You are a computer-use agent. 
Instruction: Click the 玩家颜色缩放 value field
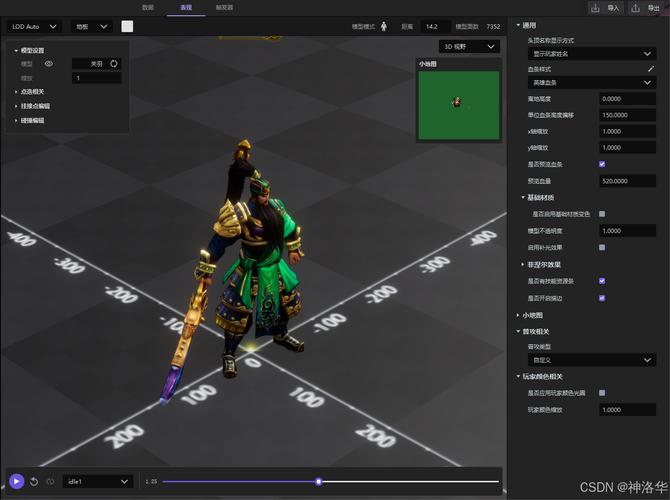pyautogui.click(x=627, y=410)
